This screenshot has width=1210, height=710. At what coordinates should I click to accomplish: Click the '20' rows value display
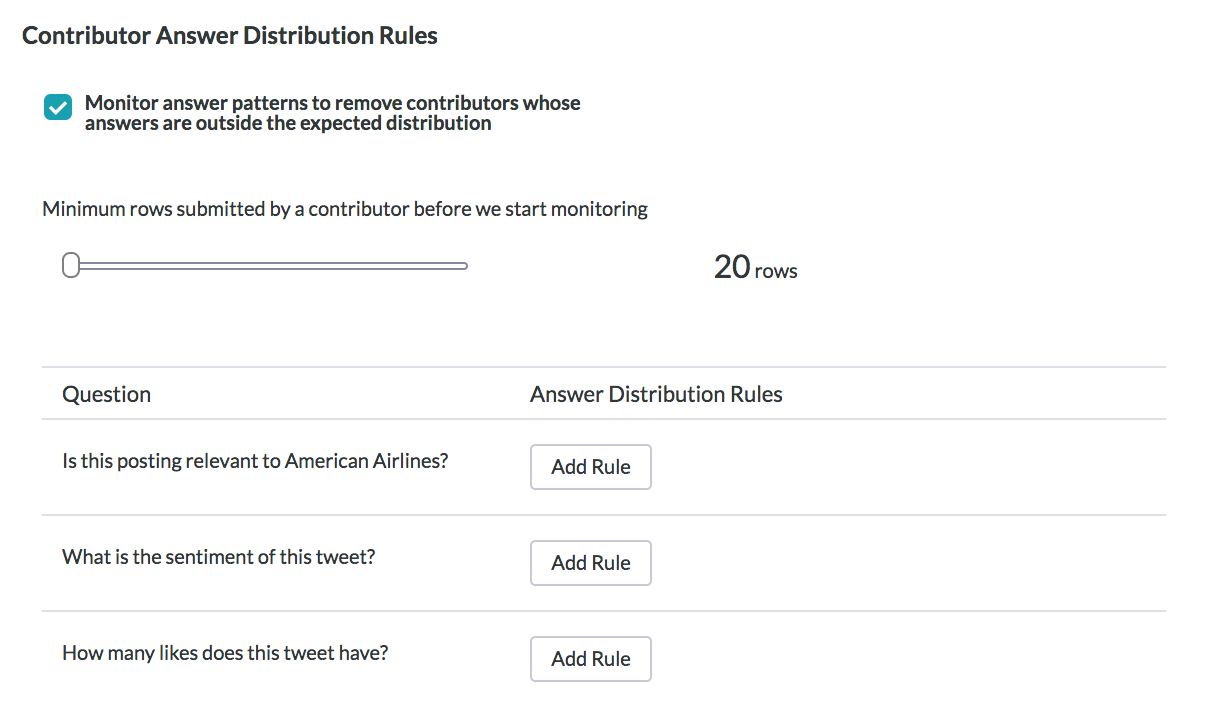click(732, 267)
